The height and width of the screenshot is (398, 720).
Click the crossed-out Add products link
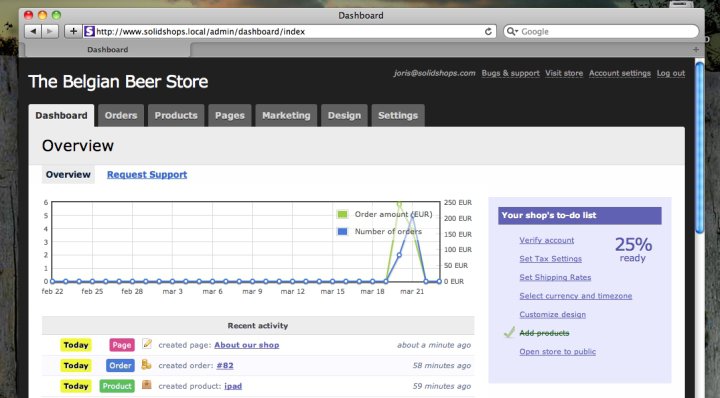tap(544, 333)
